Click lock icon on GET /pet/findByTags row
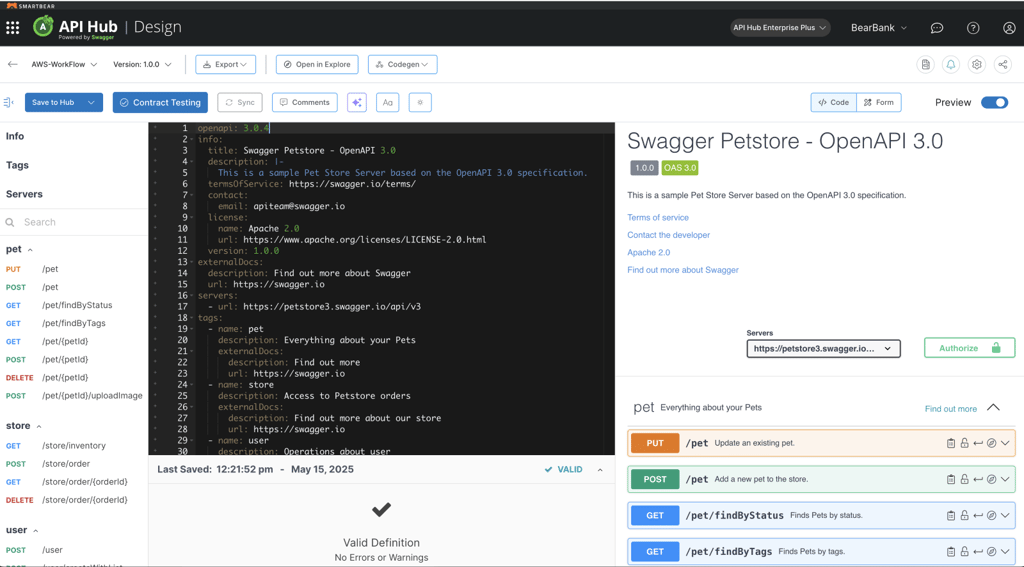 964,552
